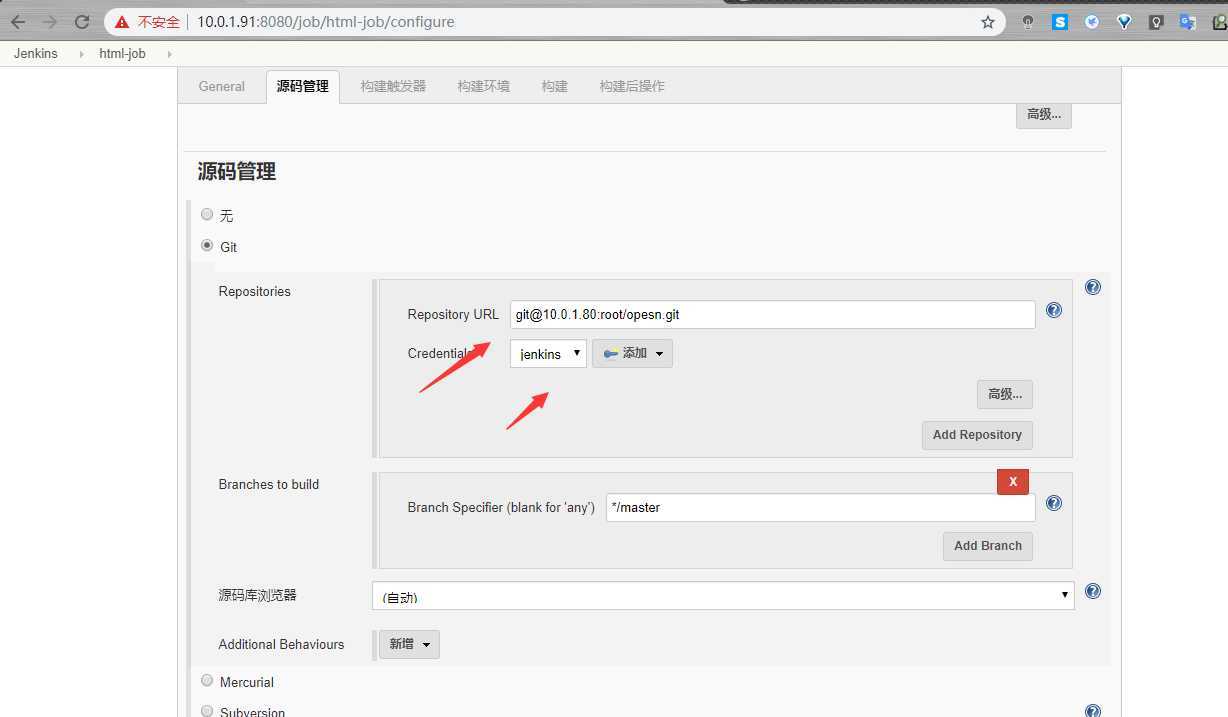The image size is (1228, 717).
Task: Open the Google Translate extension icon
Action: click(x=1188, y=22)
